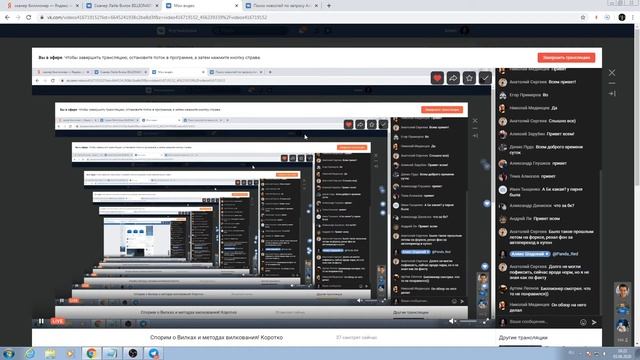
Task: Switch to the Поиск новостей по запросу tab
Action: [281, 6]
